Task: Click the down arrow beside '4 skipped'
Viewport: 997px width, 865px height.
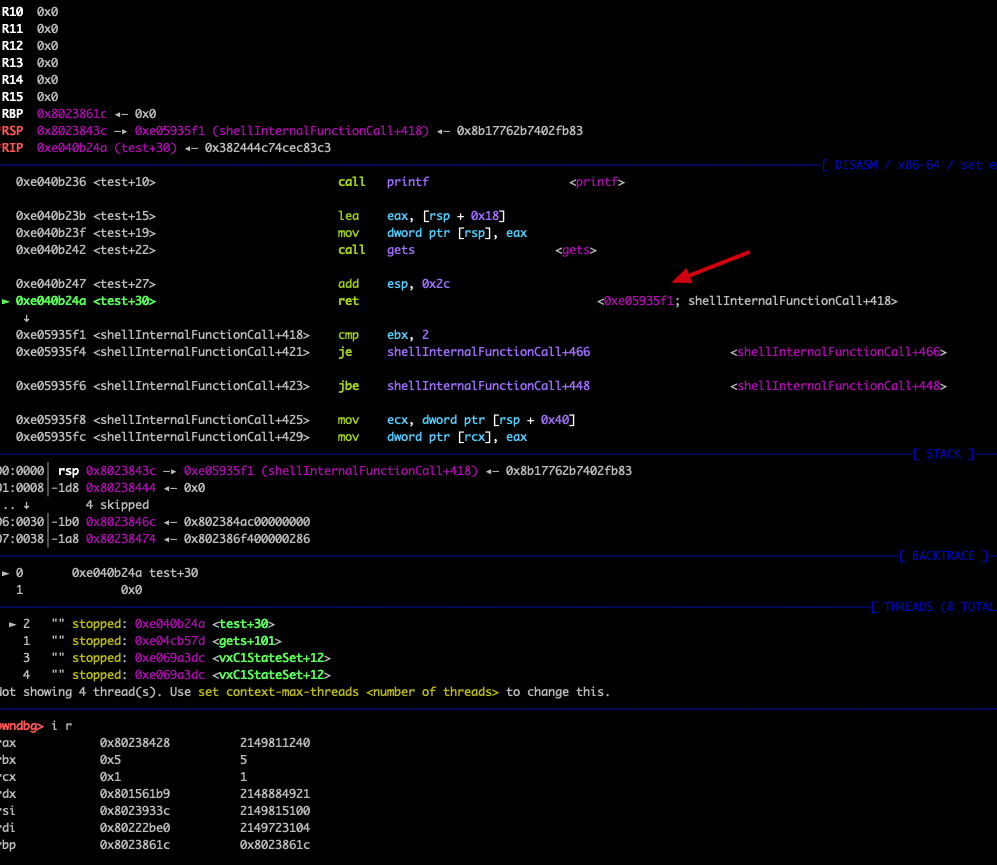Action: coord(26,505)
